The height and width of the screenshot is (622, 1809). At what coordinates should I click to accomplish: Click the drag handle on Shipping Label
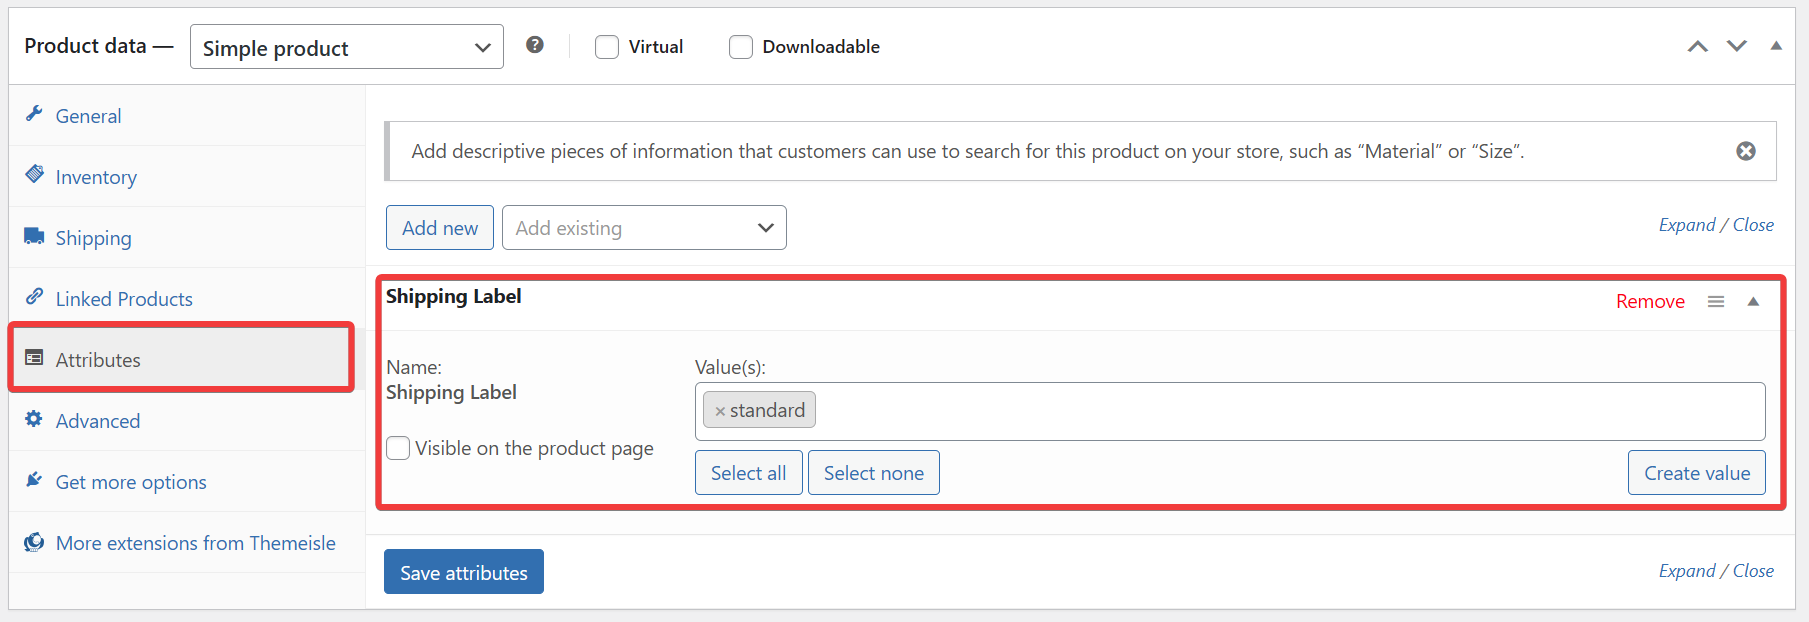1715,302
